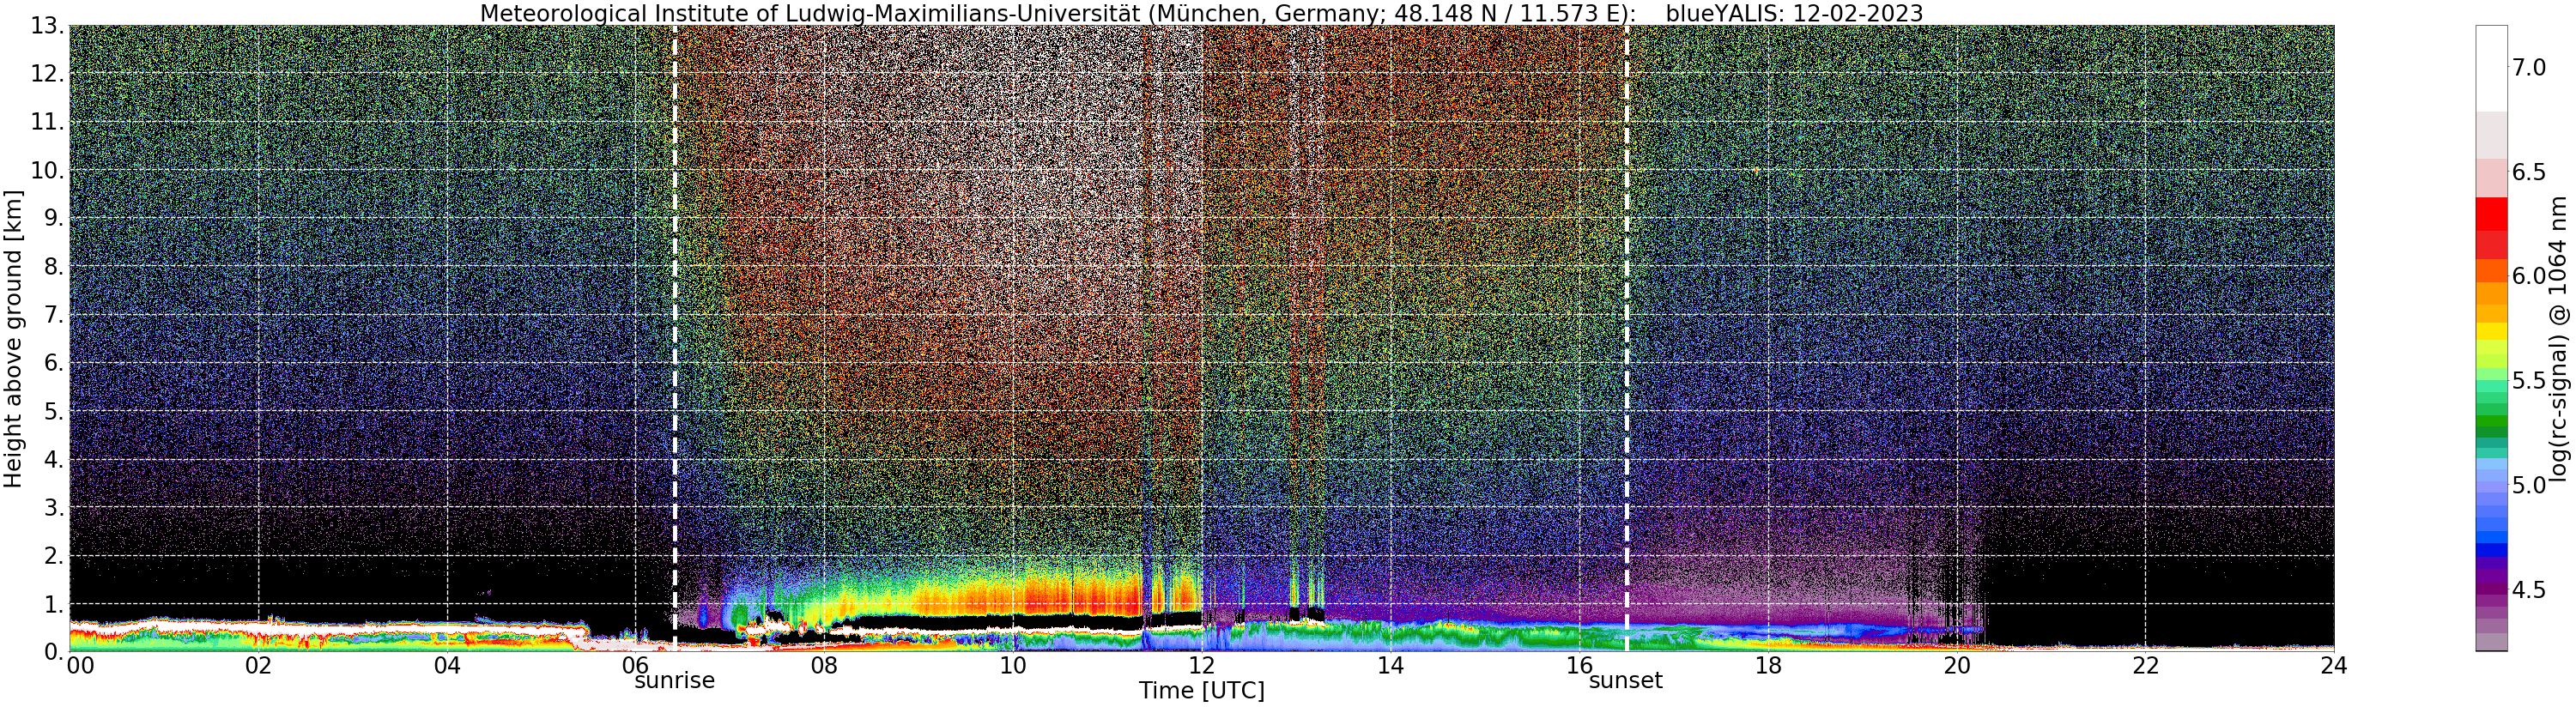The image size is (2576, 707).
Task: Click the time axis tick label '24'
Action: click(2334, 666)
